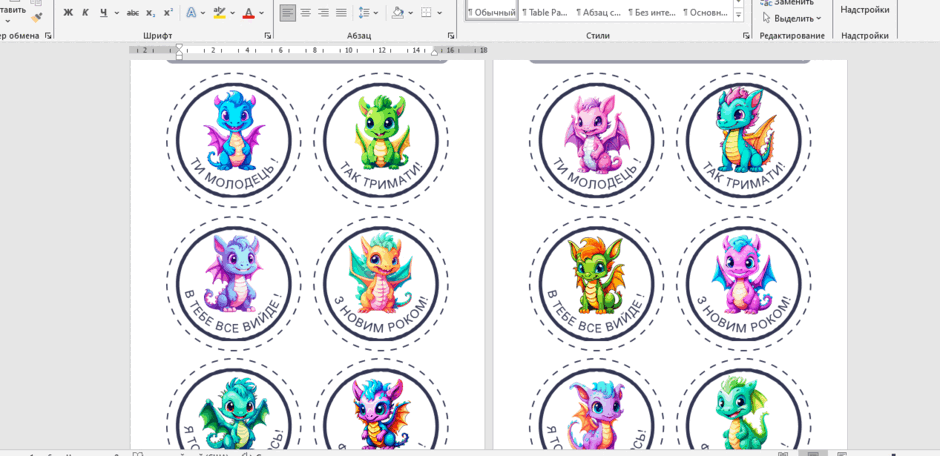
Task: Open the Выделить selection menu
Action: [791, 18]
